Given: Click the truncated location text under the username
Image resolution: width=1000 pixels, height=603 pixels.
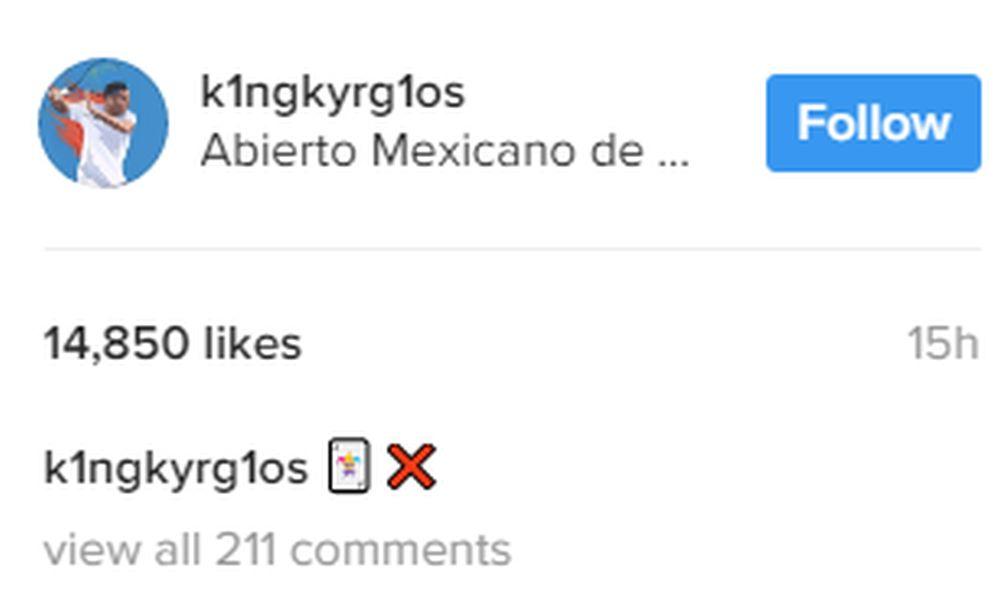Looking at the screenshot, I should [445, 152].
